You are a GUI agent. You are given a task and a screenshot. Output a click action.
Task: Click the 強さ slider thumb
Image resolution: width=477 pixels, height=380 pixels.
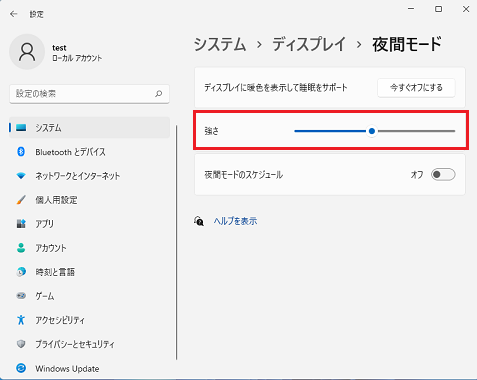(372, 131)
